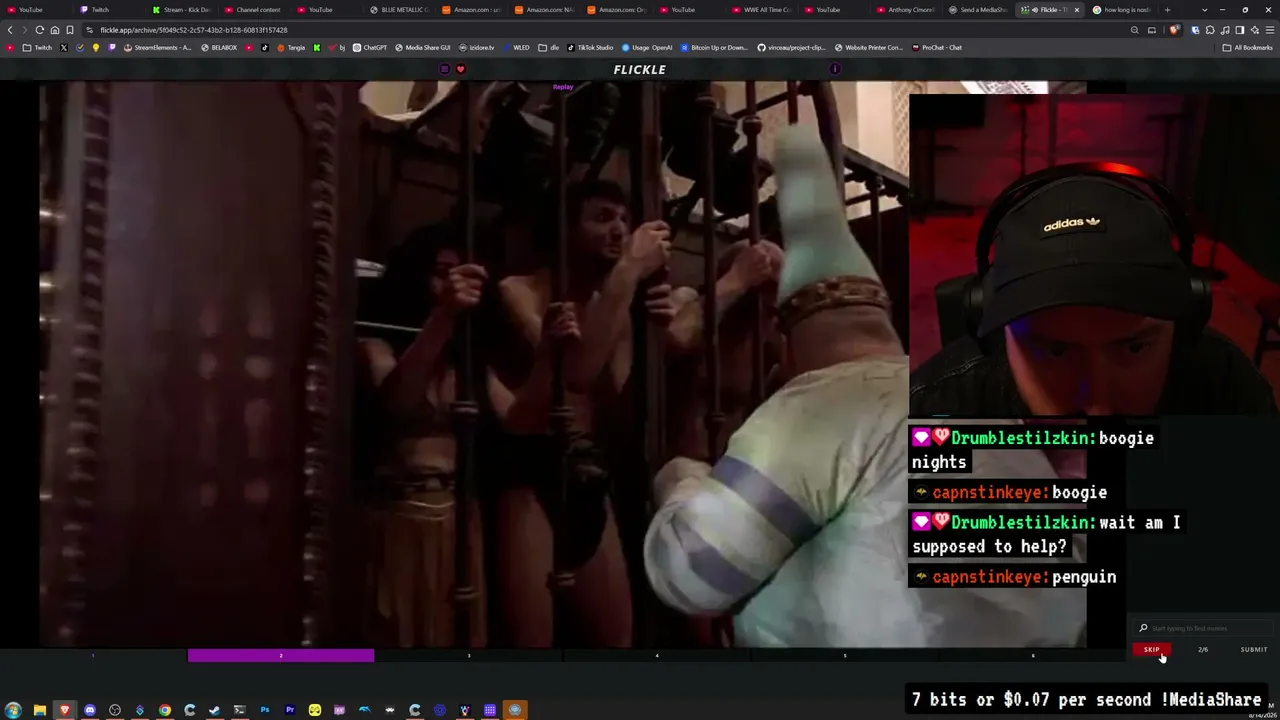1280x720 pixels.
Task: Click the bookmark this page icon
Action: point(70,30)
